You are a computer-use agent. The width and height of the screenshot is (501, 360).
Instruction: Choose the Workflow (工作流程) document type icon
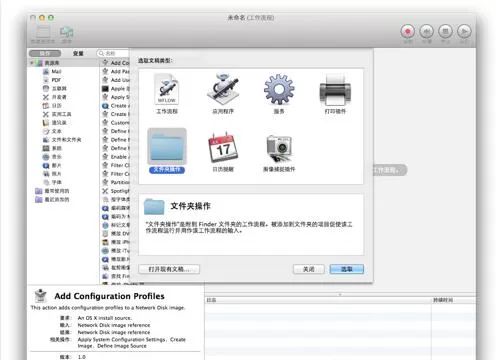[x=167, y=89]
